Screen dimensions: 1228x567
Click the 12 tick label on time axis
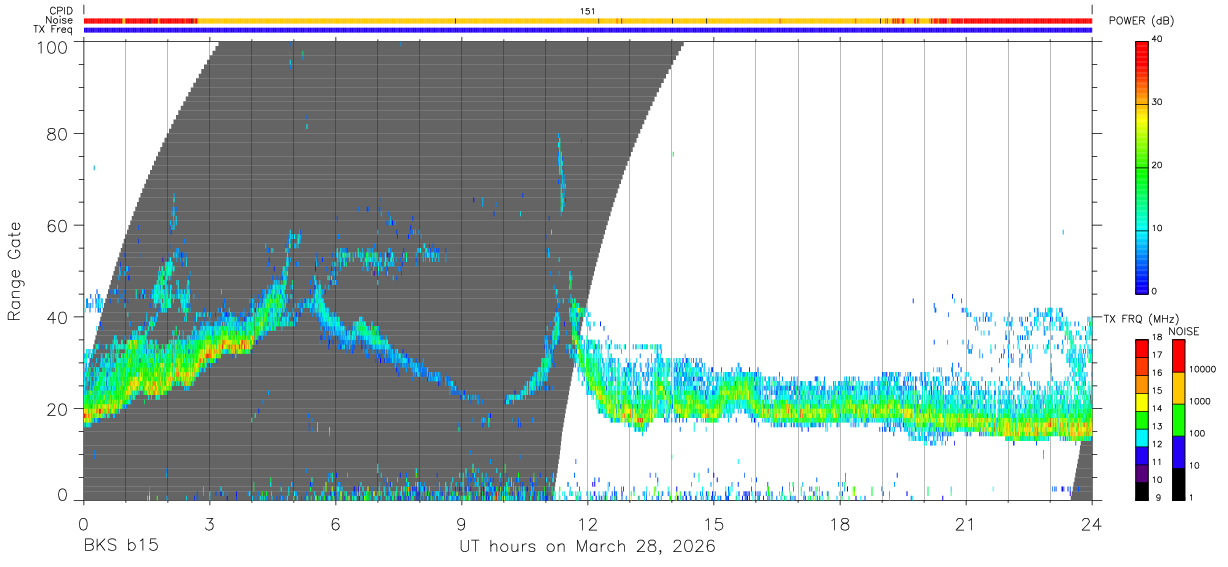tap(587, 524)
